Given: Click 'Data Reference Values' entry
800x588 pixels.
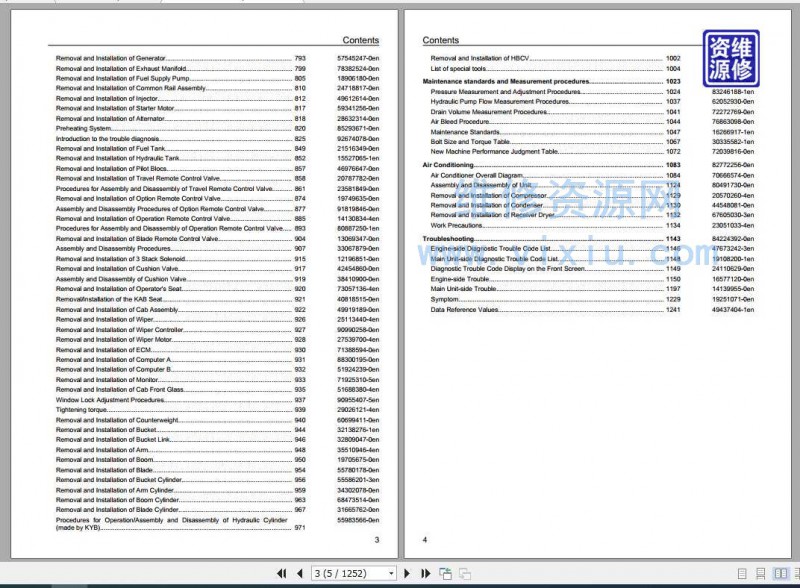Looking at the screenshot, I should point(464,310).
